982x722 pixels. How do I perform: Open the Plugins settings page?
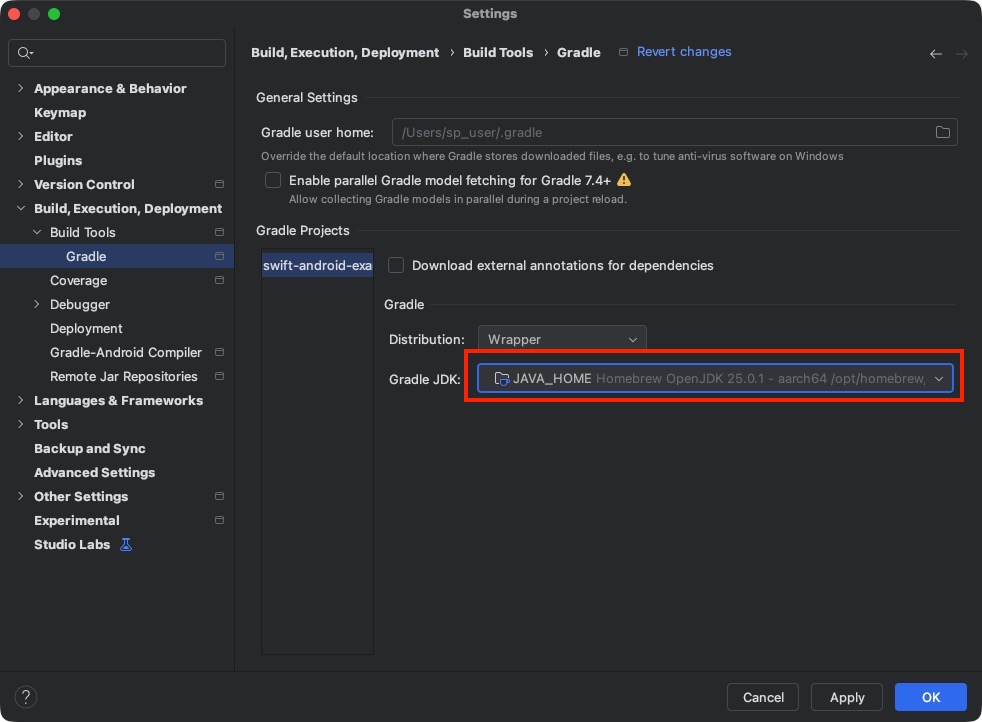pyautogui.click(x=58, y=161)
